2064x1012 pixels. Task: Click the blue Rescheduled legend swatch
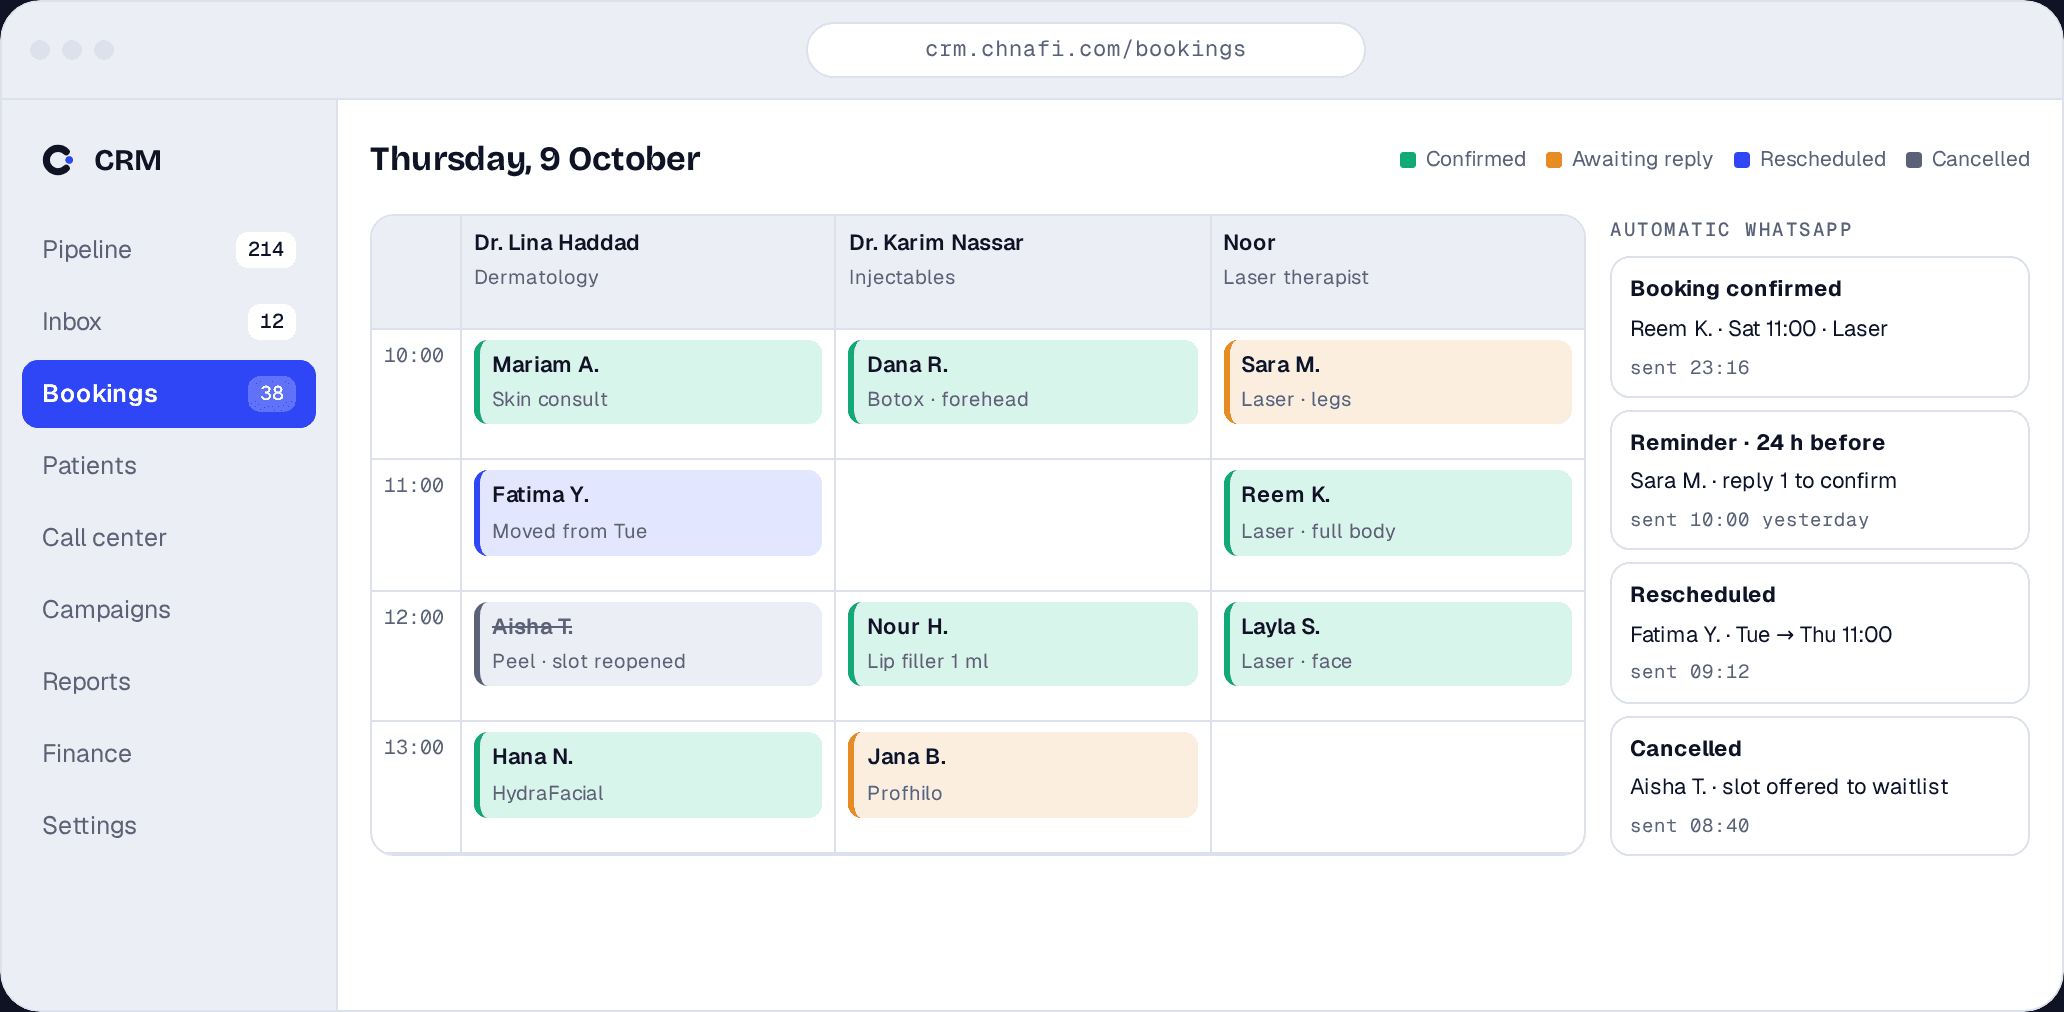click(x=1742, y=160)
